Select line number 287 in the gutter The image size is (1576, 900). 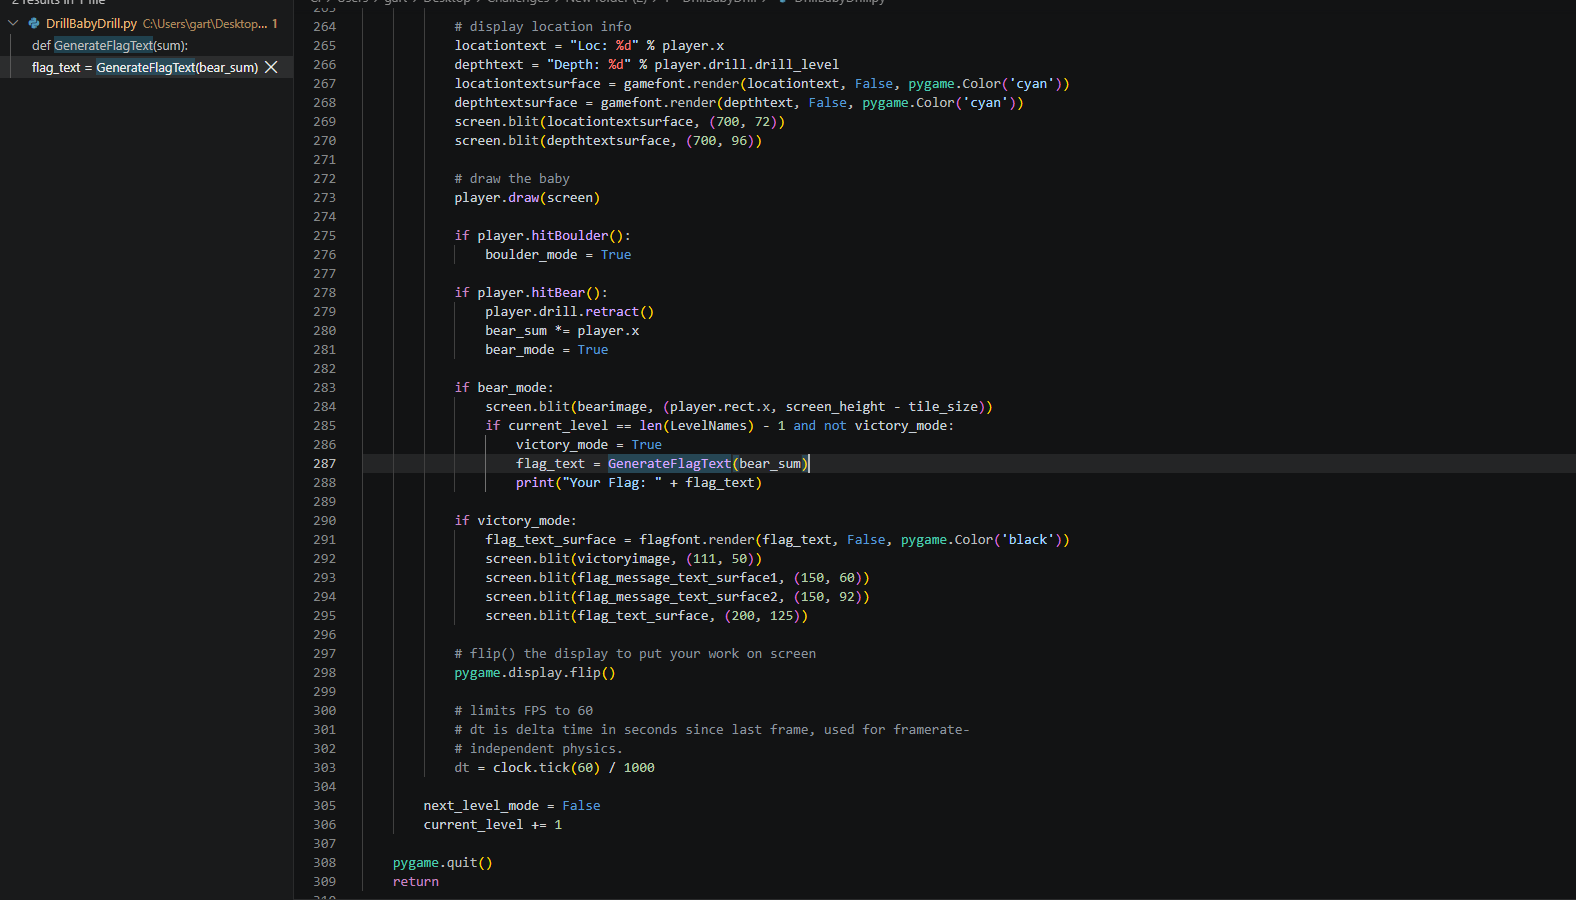[x=324, y=463]
